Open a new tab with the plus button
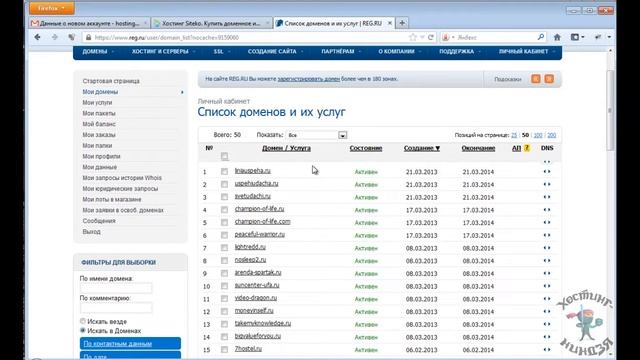Image resolution: width=640 pixels, height=360 pixels. 402,23
